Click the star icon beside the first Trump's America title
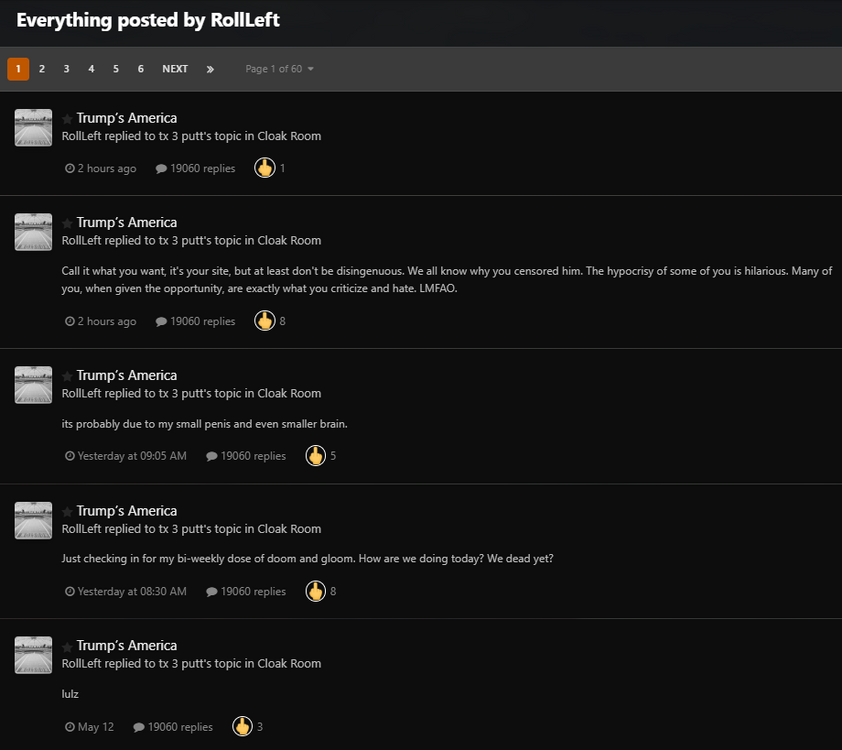The width and height of the screenshot is (842, 750). pyautogui.click(x=67, y=119)
